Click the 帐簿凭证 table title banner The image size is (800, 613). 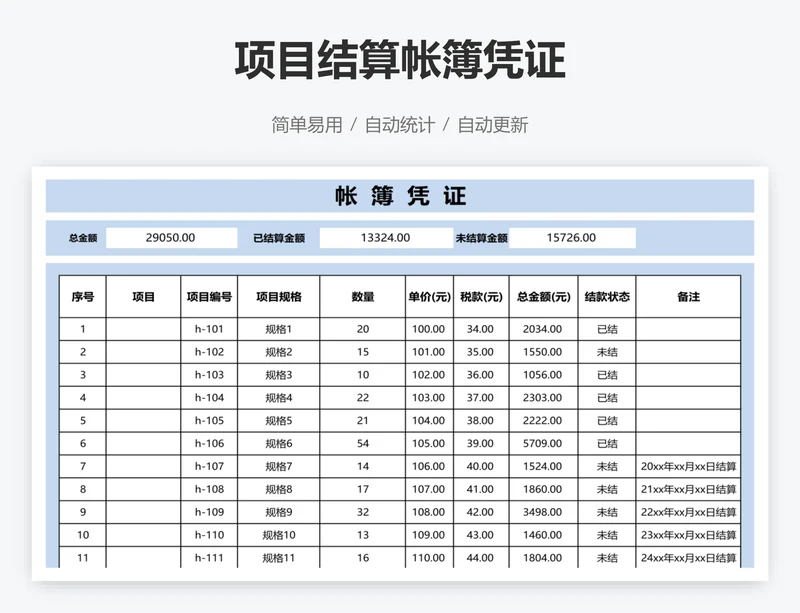coord(400,196)
